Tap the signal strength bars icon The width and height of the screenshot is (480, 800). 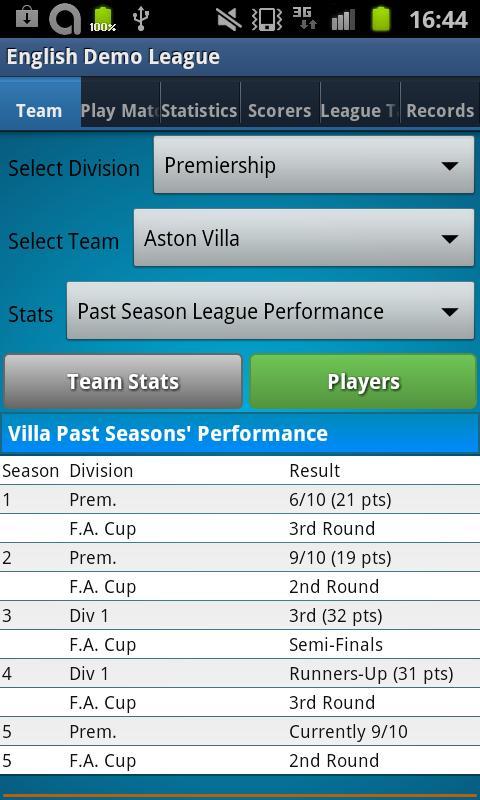click(343, 20)
